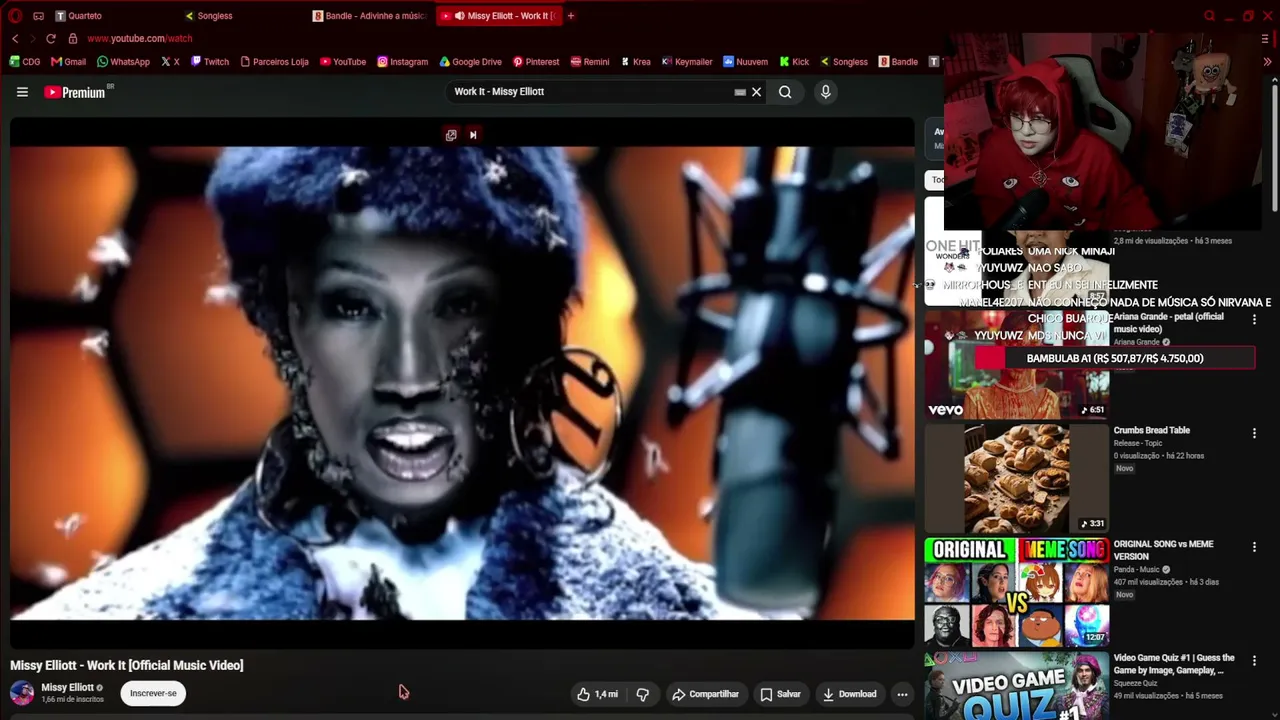This screenshot has height=720, width=1280.
Task: Reload the current YouTube page
Action: [x=51, y=38]
